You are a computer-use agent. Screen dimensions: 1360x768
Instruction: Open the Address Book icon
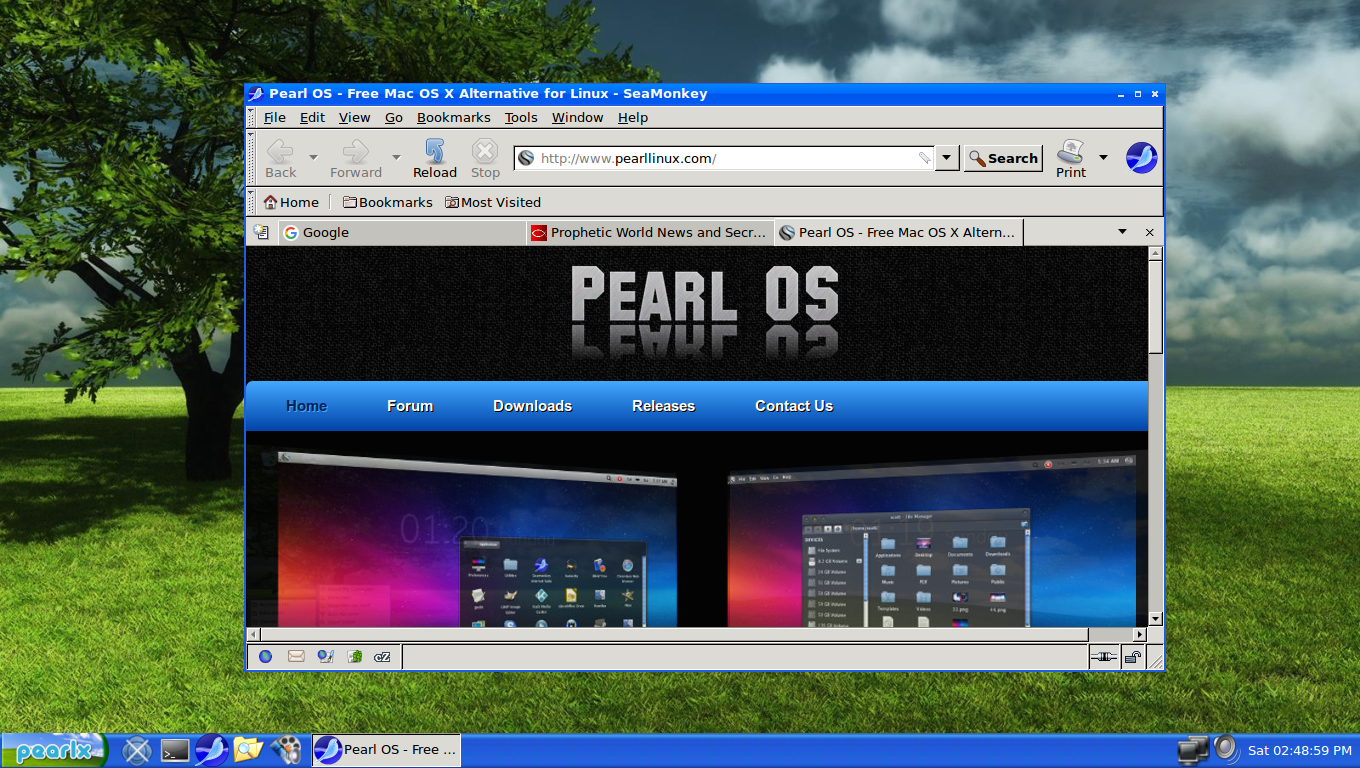tap(353, 657)
